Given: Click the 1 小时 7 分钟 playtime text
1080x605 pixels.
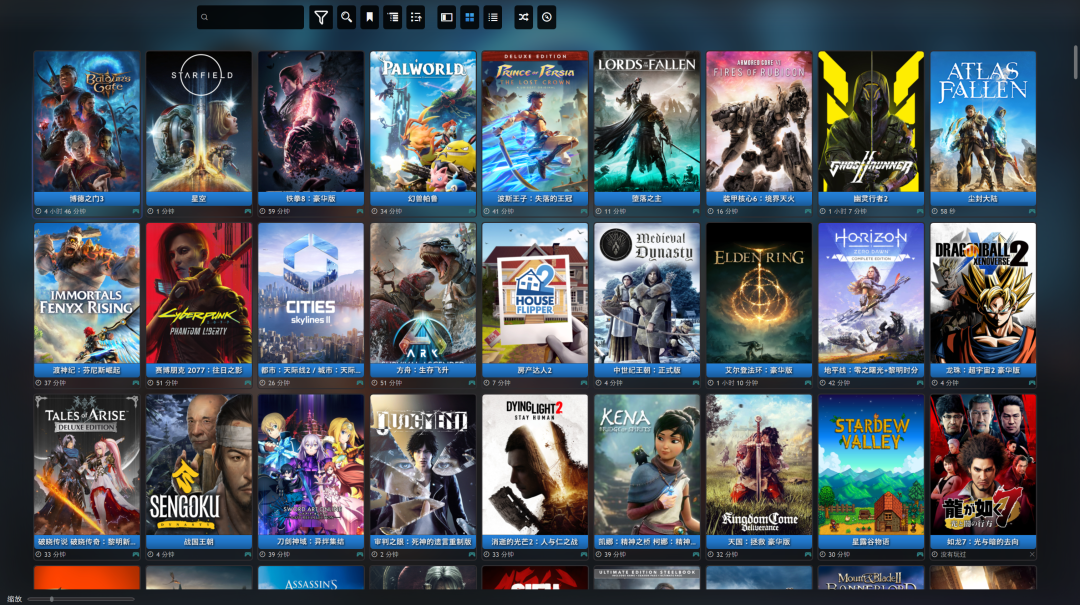Looking at the screenshot, I should [x=847, y=212].
